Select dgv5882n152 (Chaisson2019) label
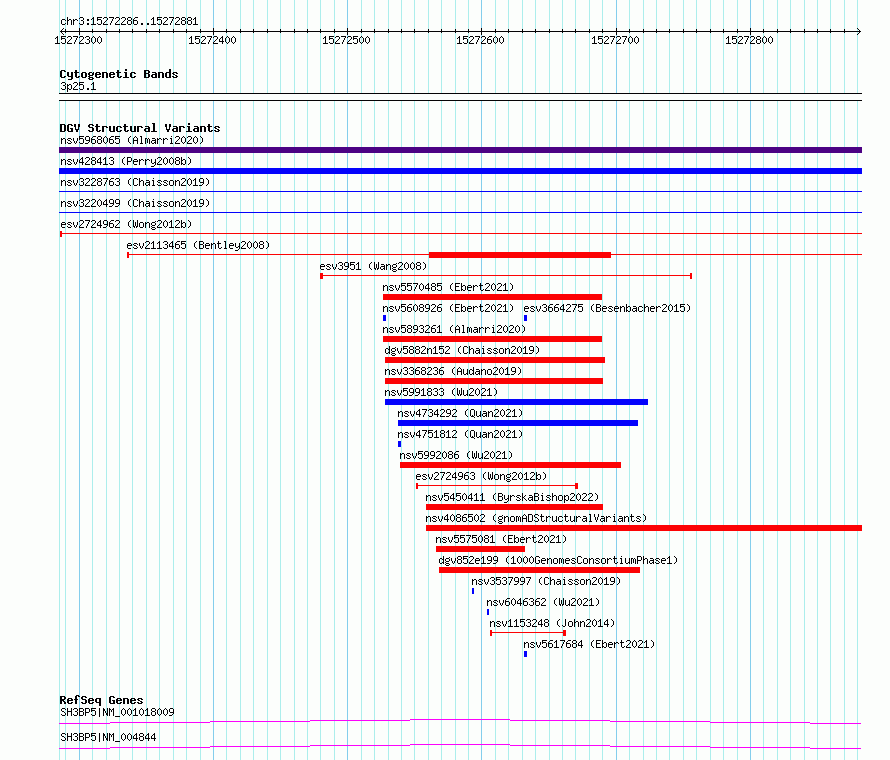The image size is (890, 760). 462,350
